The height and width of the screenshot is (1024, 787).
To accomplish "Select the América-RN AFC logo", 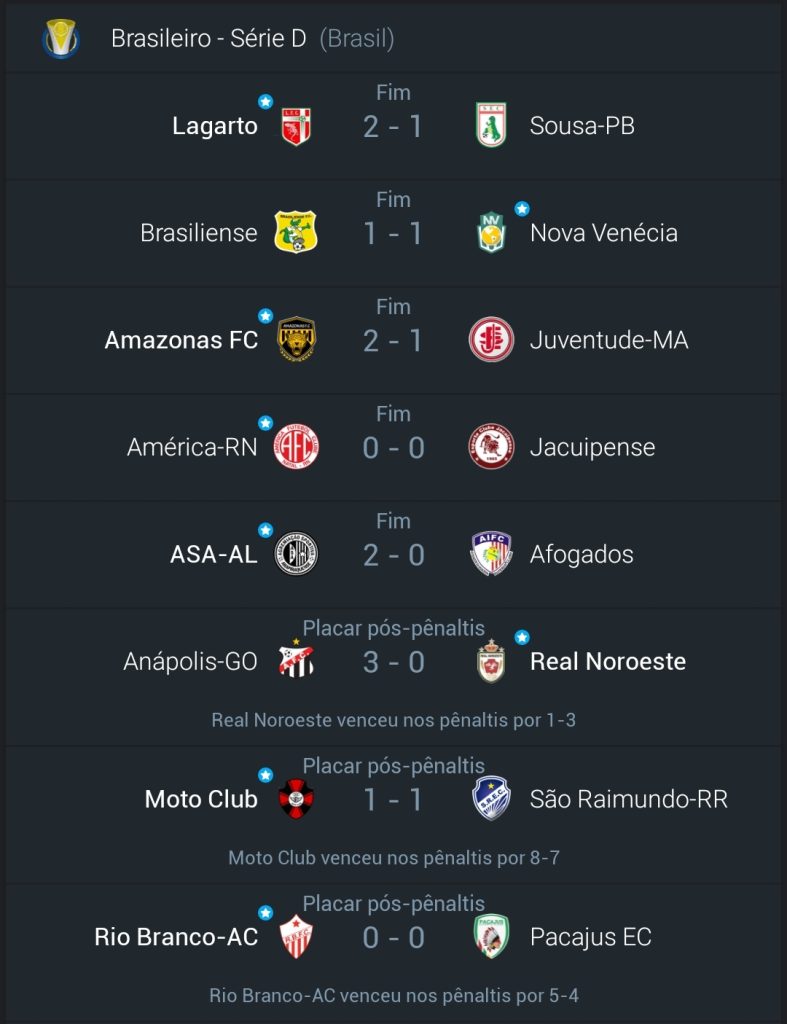I will click(296, 447).
